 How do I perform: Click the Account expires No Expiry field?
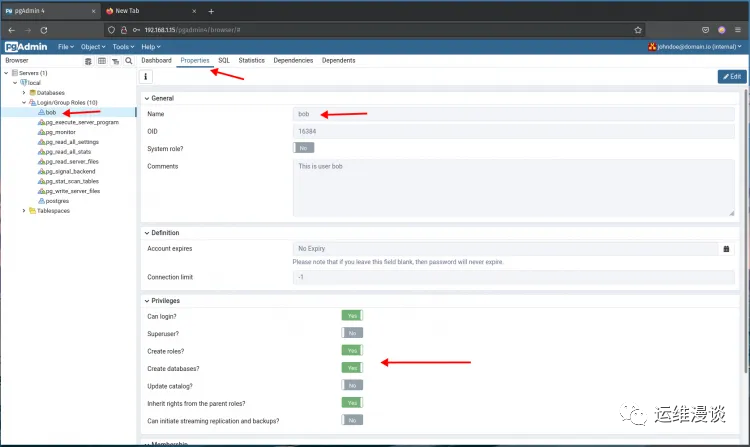tap(505, 249)
